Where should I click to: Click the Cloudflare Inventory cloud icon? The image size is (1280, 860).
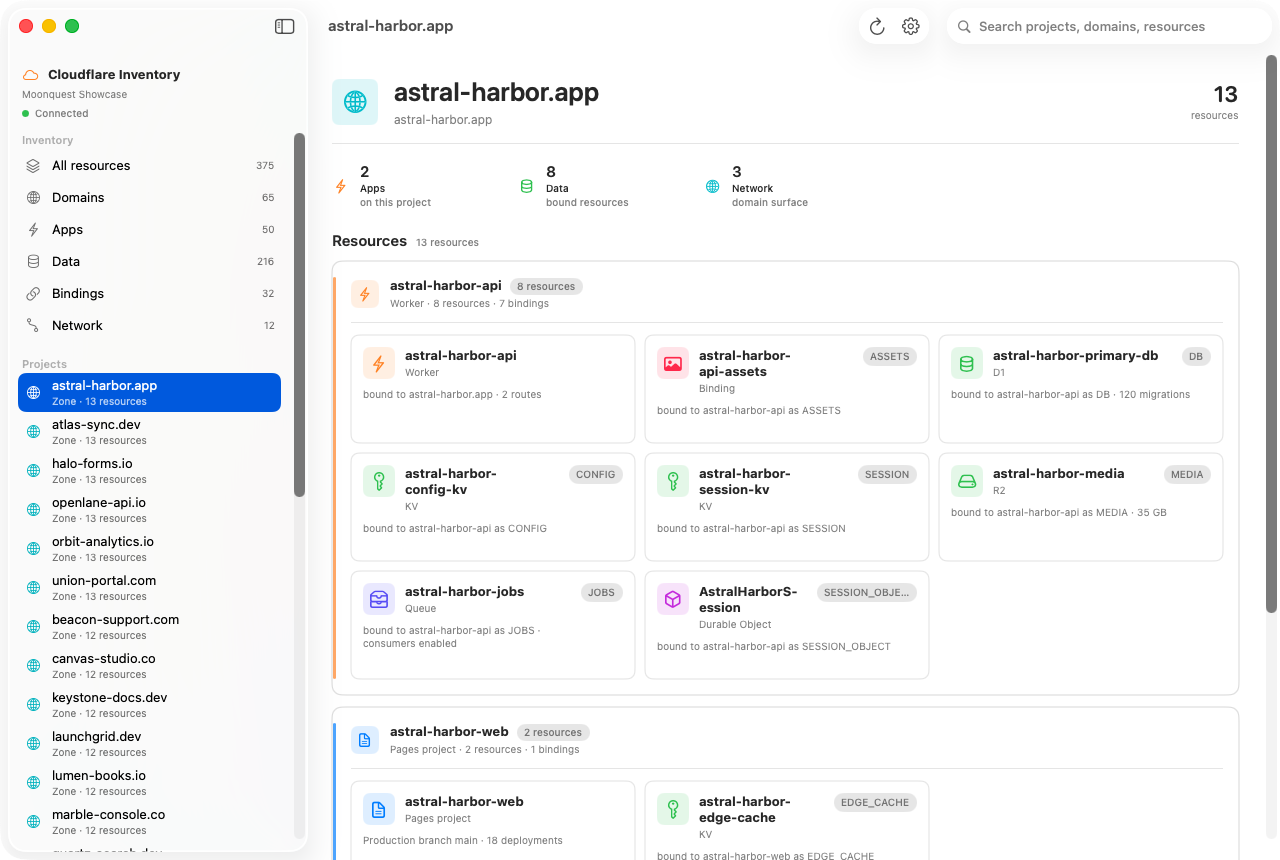31,75
